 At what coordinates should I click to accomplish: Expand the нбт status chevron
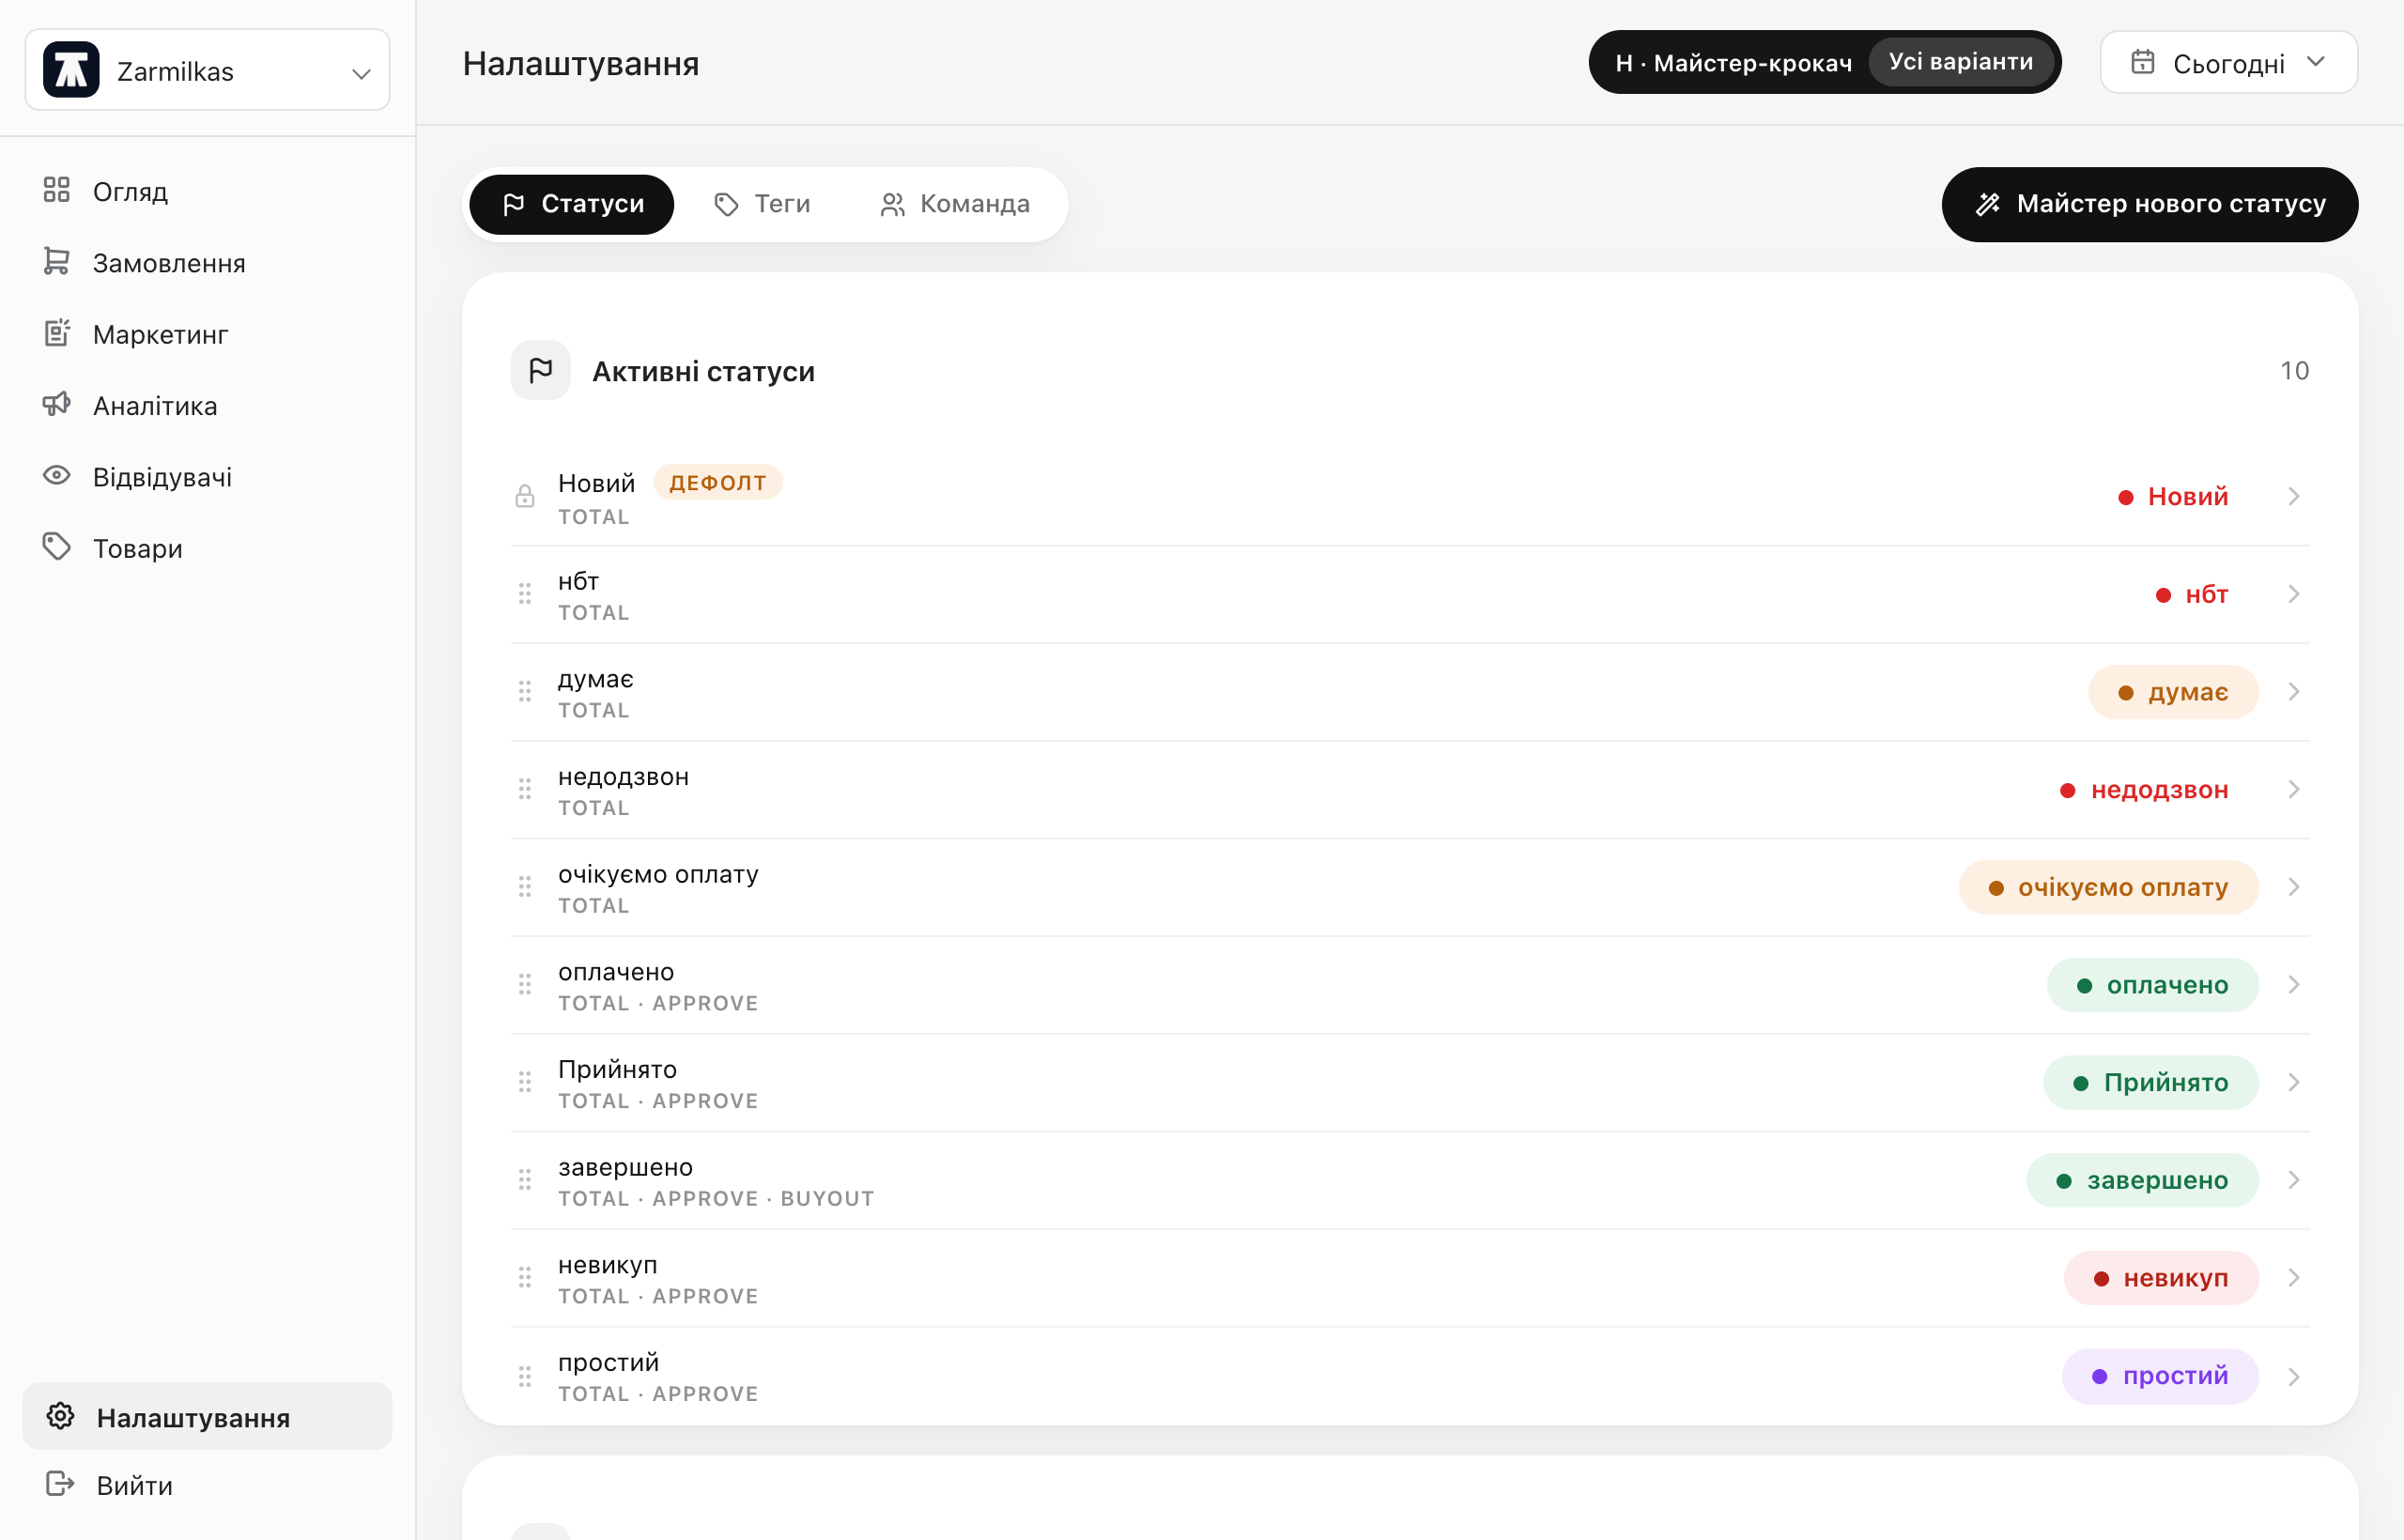(x=2294, y=595)
